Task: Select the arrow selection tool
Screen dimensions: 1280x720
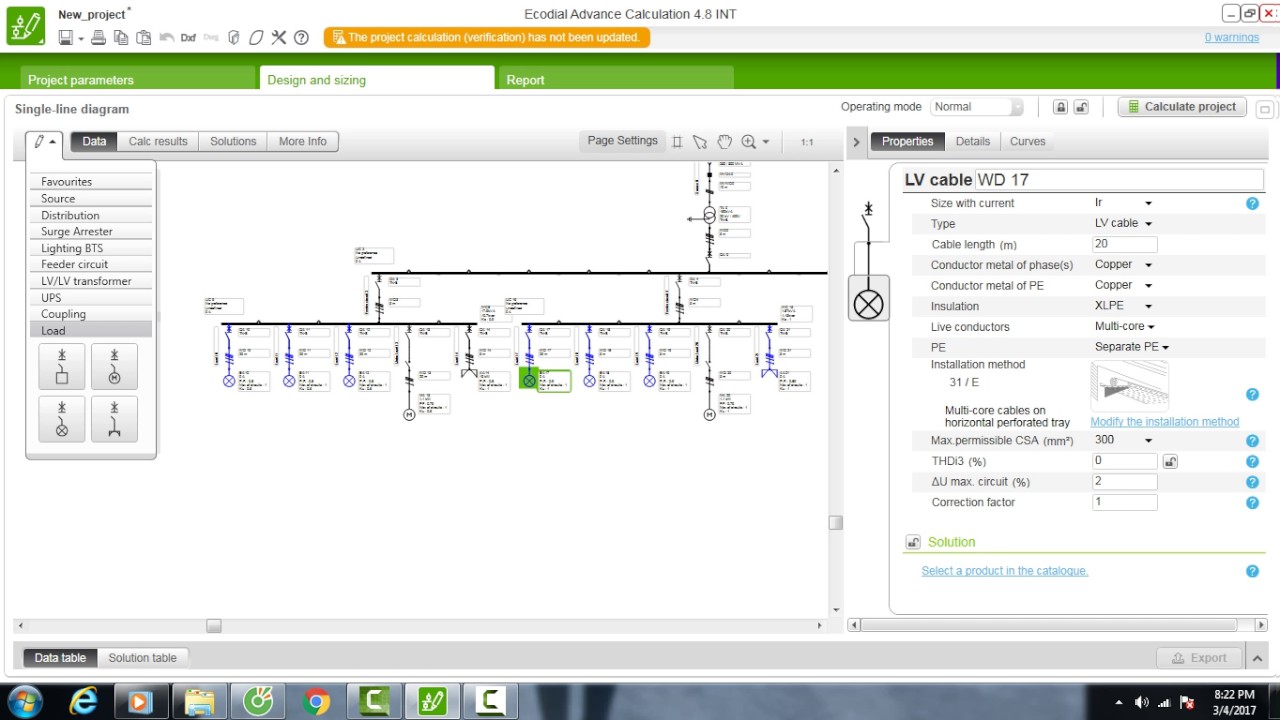Action: [x=700, y=142]
